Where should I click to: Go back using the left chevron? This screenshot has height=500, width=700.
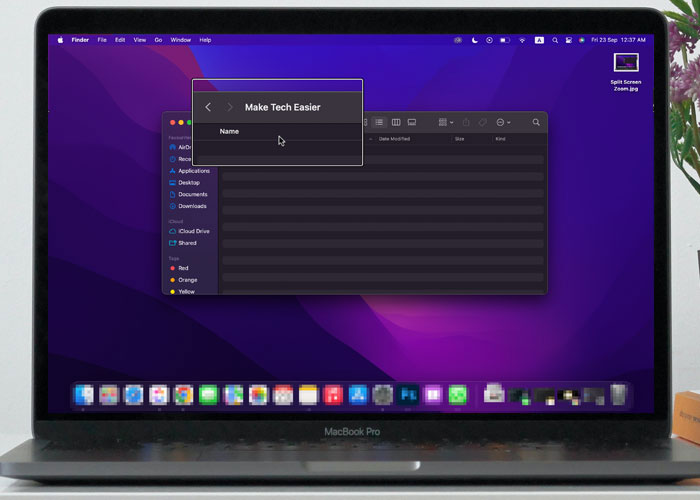[x=208, y=107]
